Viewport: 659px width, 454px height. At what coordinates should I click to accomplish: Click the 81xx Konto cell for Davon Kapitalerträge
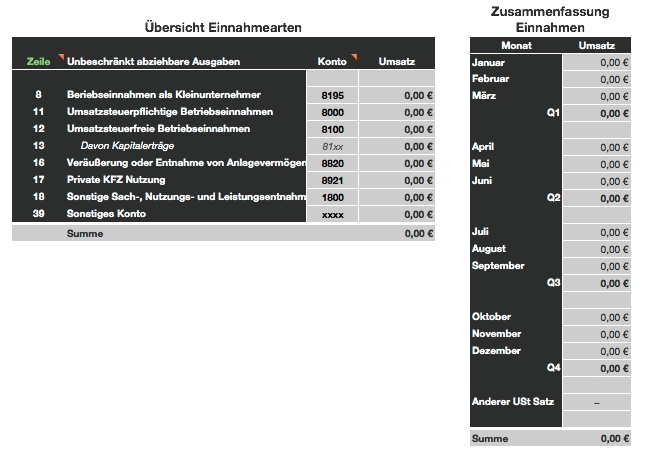[332, 146]
